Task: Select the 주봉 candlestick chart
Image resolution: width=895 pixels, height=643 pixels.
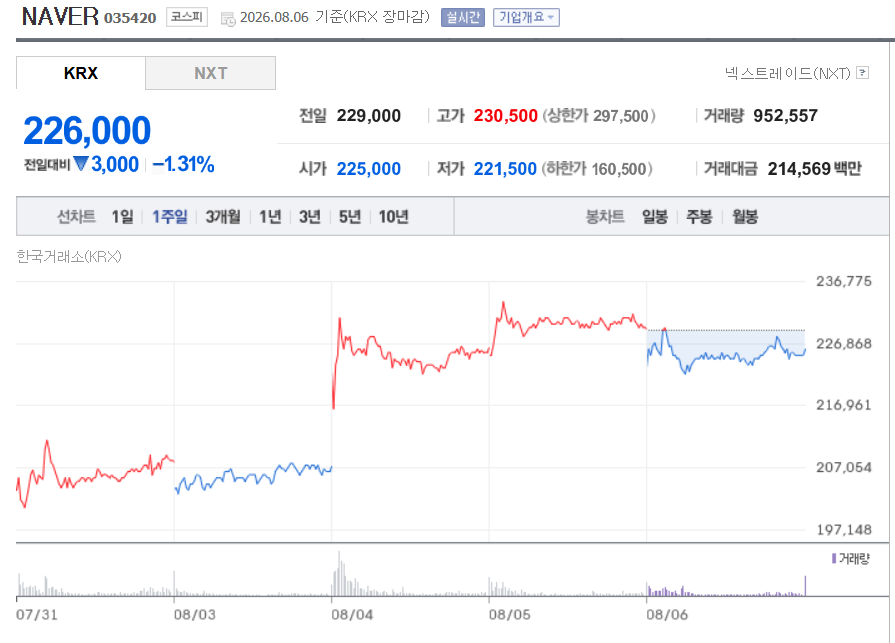Action: coord(699,217)
